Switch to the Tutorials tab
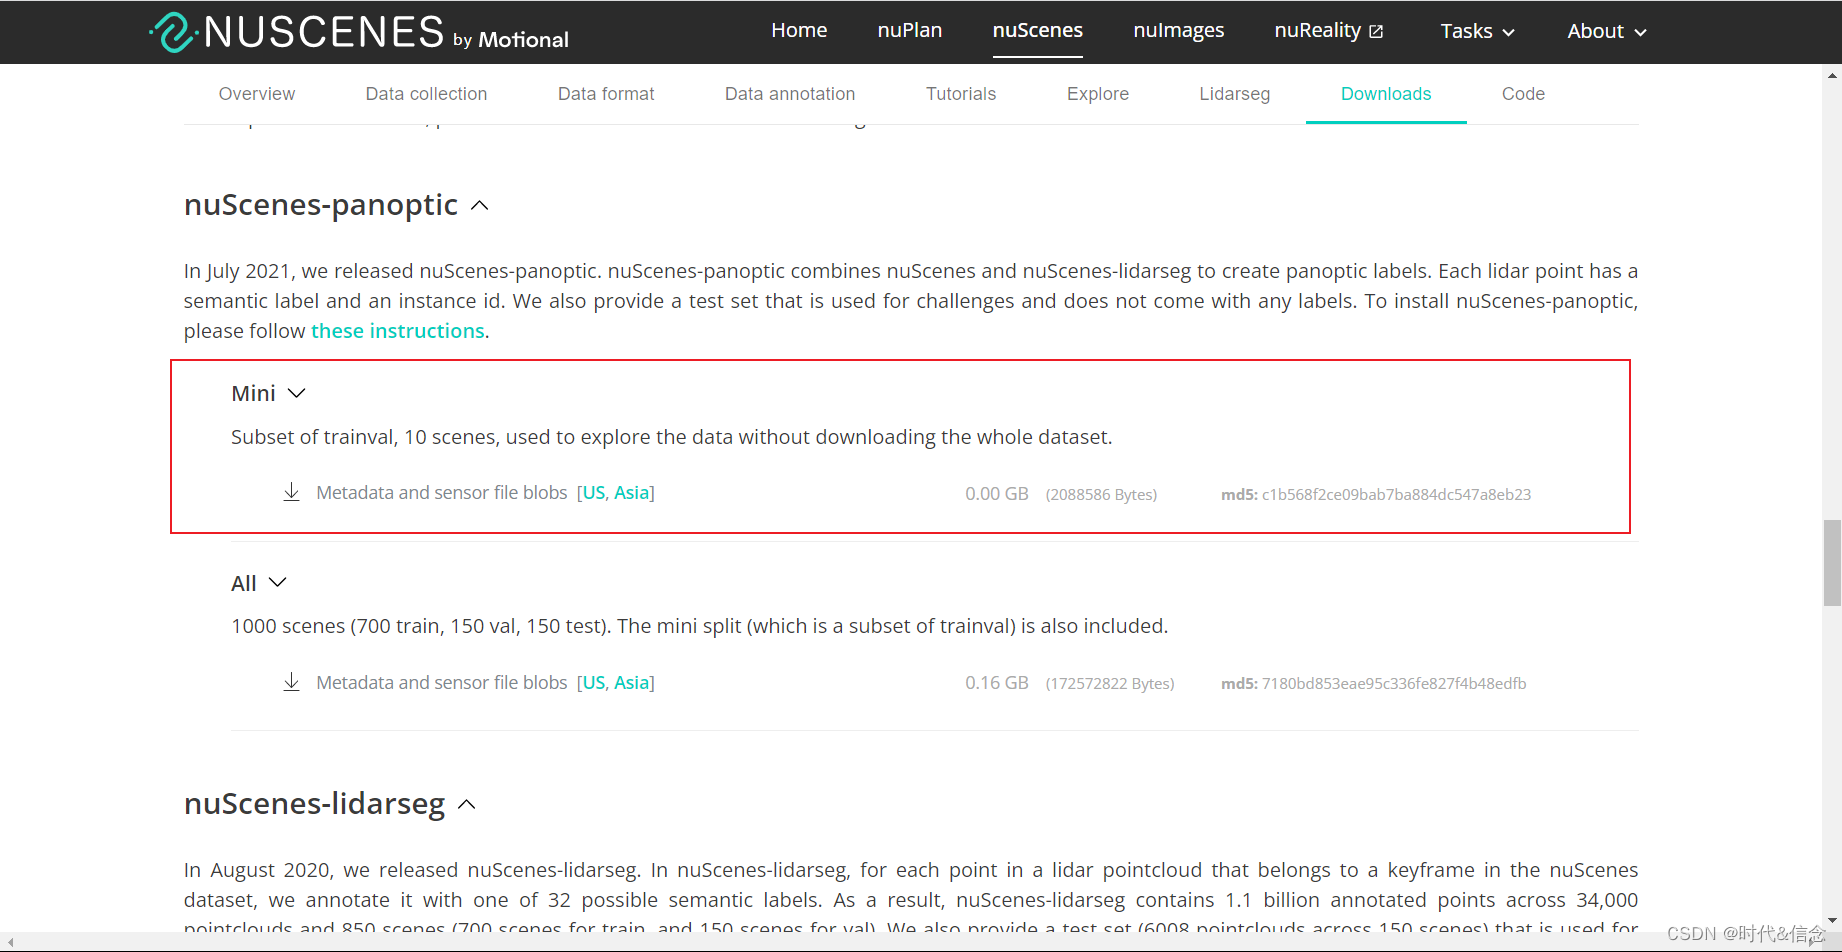1842x952 pixels. [x=961, y=94]
